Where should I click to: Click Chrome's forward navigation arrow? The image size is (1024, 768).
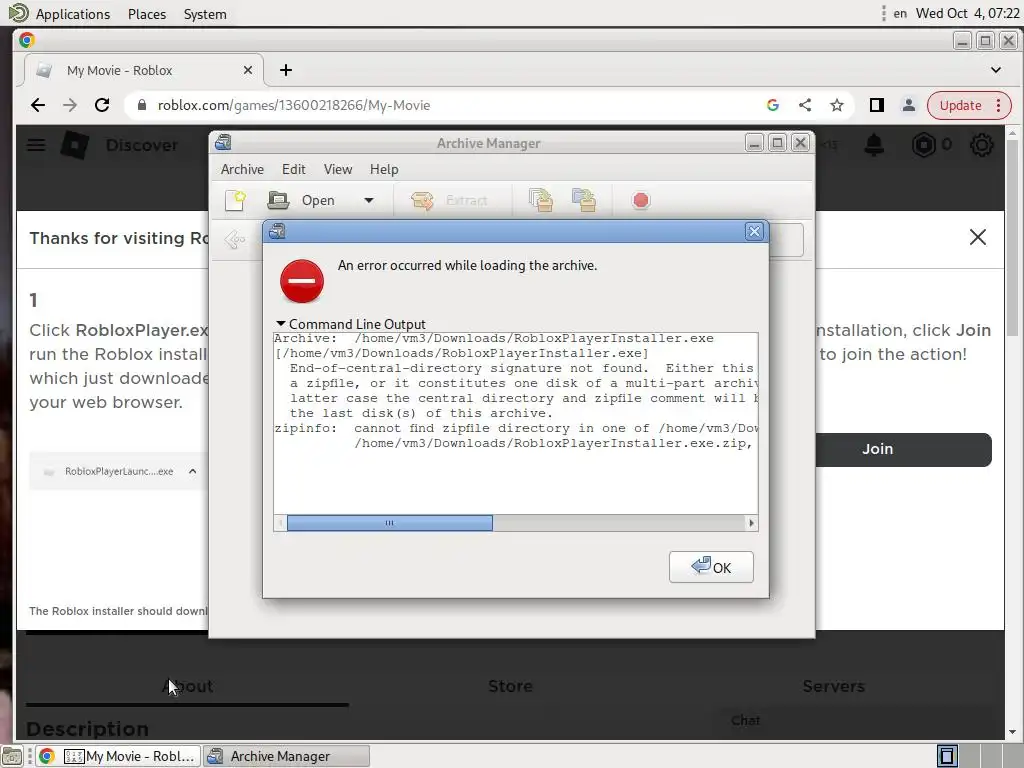pos(70,105)
